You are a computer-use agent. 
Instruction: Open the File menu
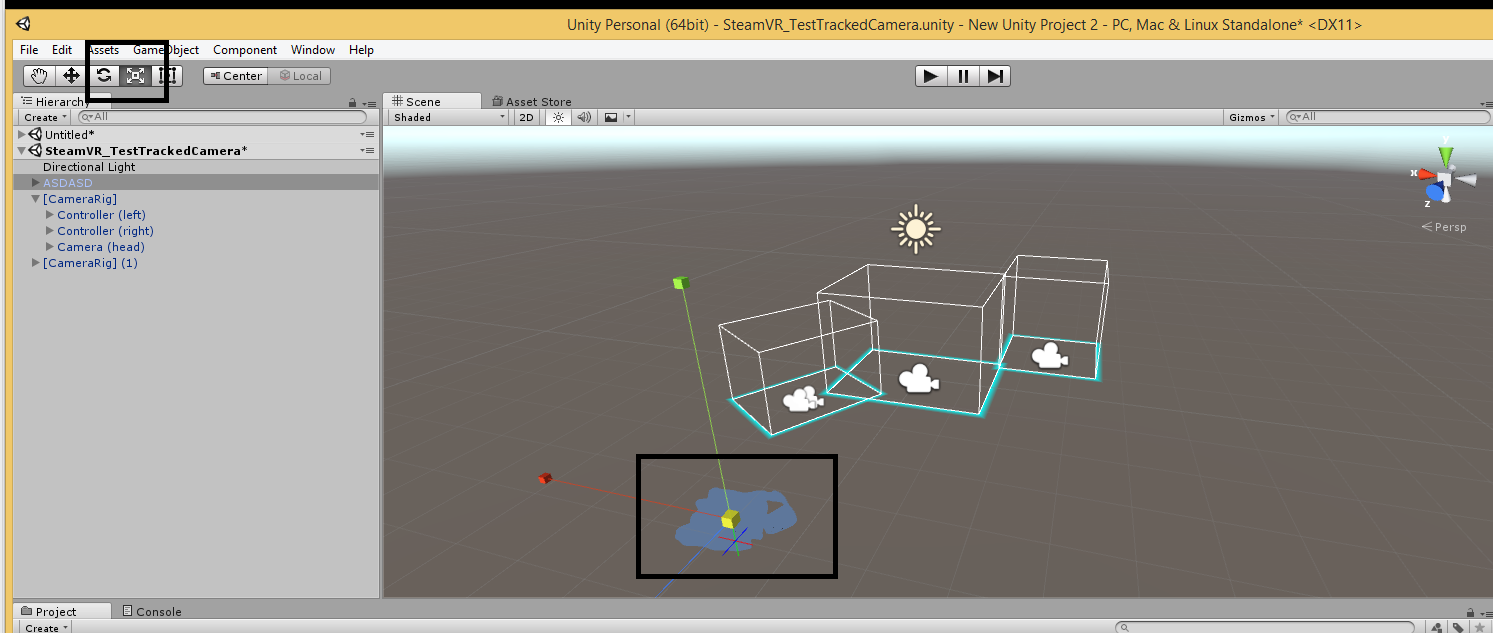pyautogui.click(x=29, y=50)
